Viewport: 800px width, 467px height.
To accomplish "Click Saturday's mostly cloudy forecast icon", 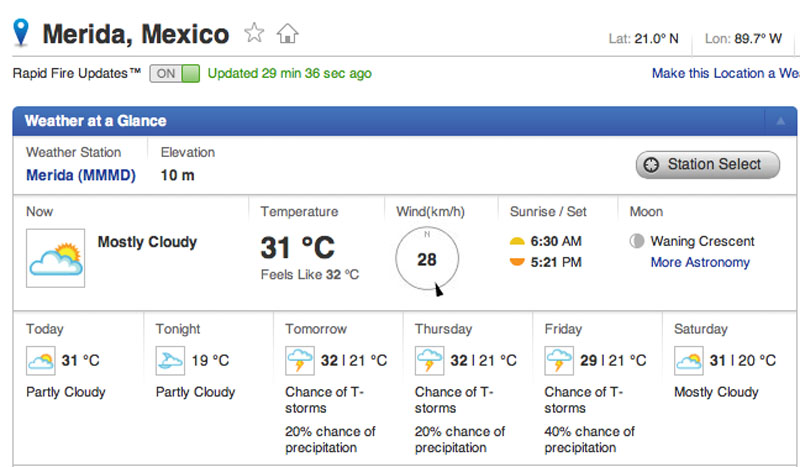I will click(x=688, y=360).
